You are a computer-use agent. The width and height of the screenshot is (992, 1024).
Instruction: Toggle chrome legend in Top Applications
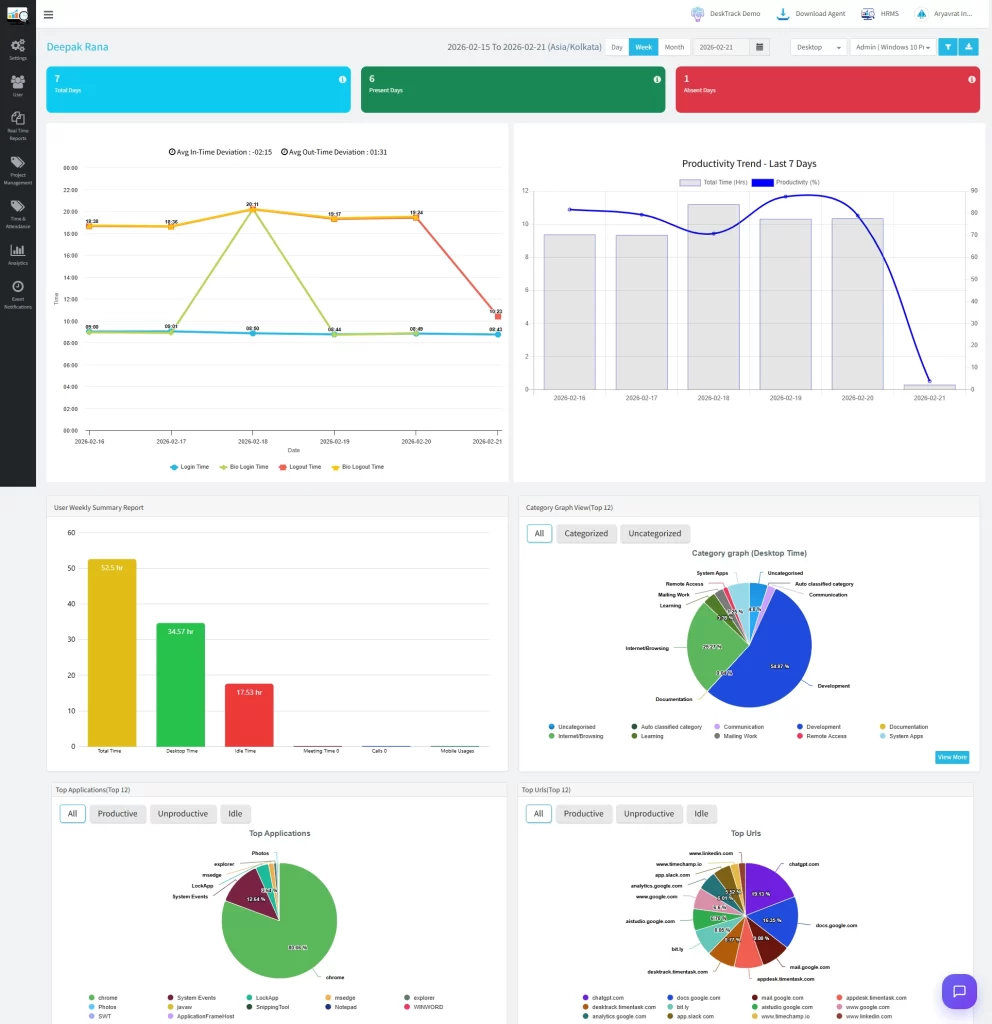point(103,998)
